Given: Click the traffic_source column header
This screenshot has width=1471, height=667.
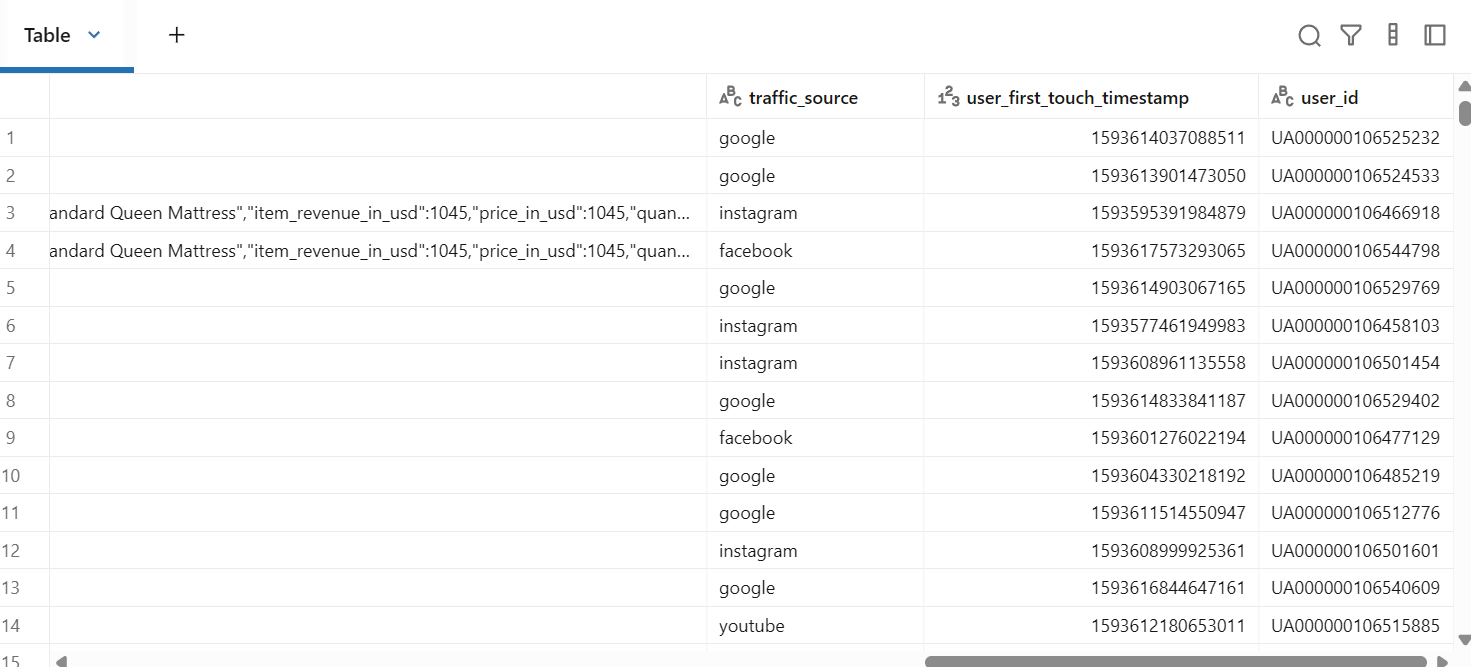Looking at the screenshot, I should click(x=803, y=98).
